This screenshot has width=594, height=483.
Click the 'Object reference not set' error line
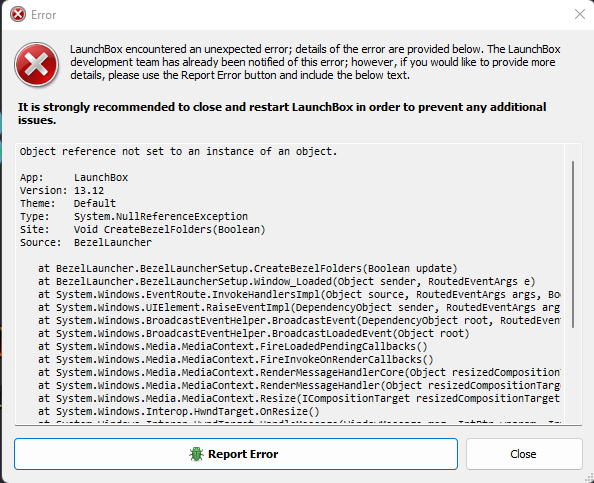178,152
